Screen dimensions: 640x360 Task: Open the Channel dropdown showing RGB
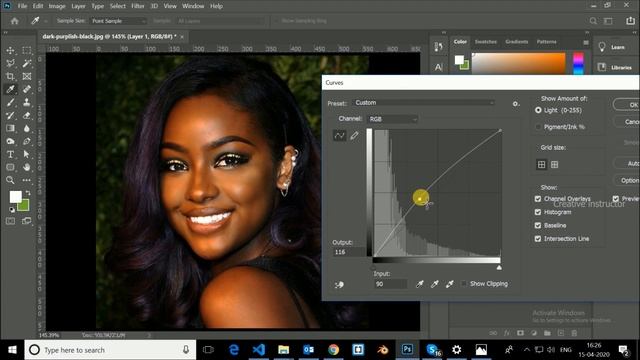392,119
